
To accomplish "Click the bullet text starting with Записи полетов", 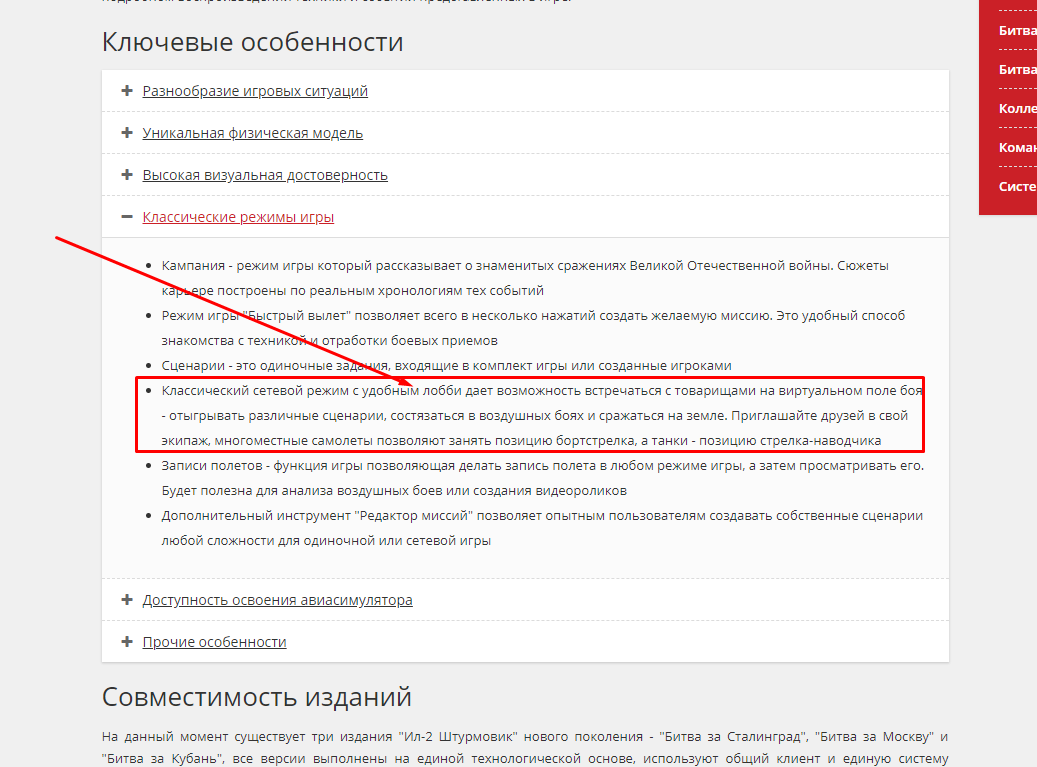I will (x=542, y=478).
